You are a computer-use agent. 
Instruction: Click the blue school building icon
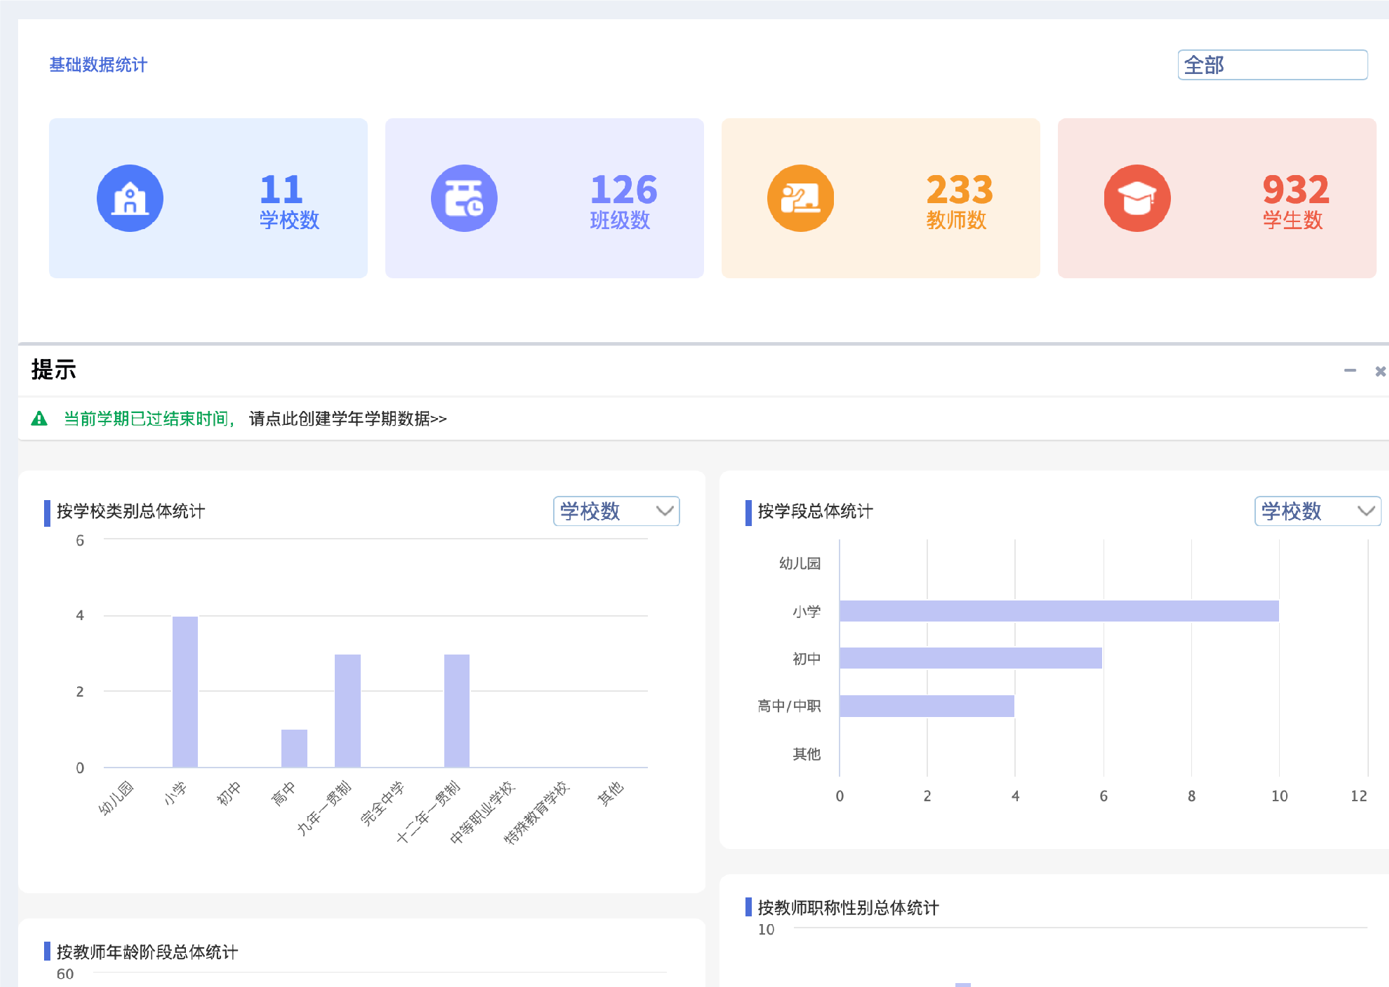pyautogui.click(x=130, y=198)
